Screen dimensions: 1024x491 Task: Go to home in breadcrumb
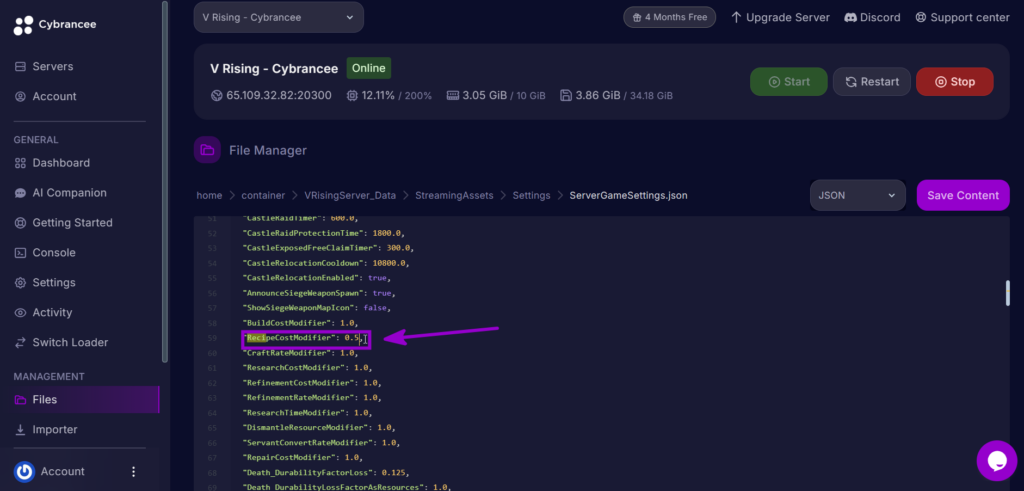pos(210,195)
